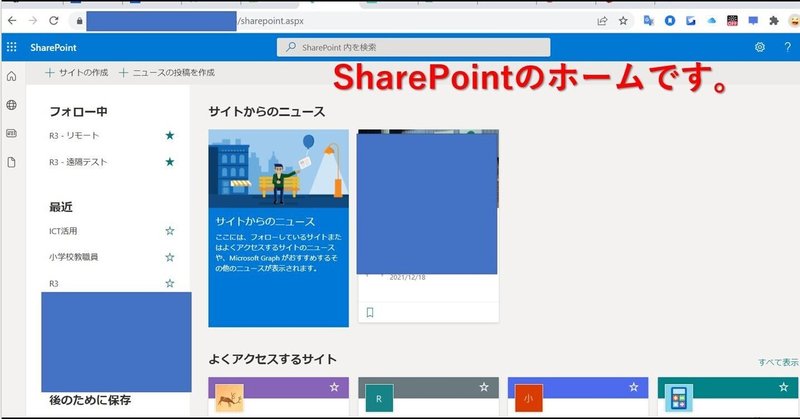
Task: Open the help question mark icon
Action: (787, 47)
